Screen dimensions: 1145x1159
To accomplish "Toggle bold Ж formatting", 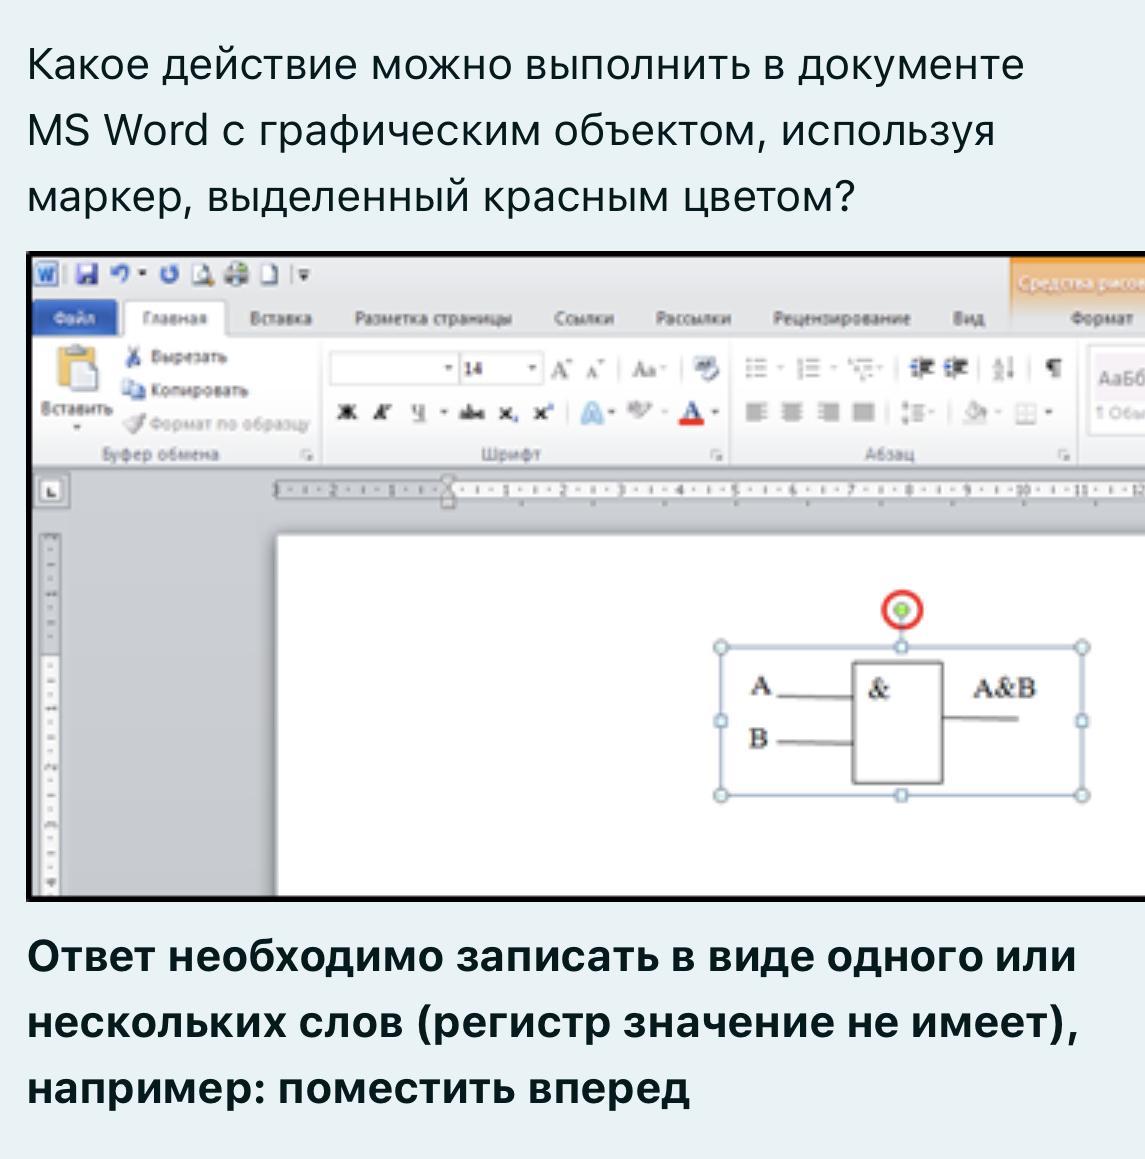I will click(x=347, y=412).
